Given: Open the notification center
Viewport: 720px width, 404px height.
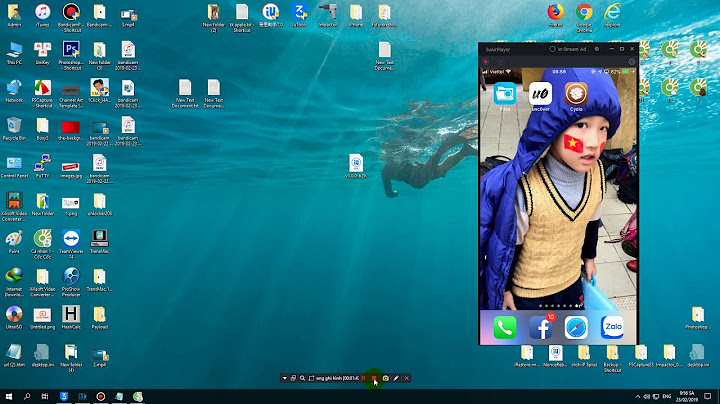Looking at the screenshot, I should (x=708, y=396).
